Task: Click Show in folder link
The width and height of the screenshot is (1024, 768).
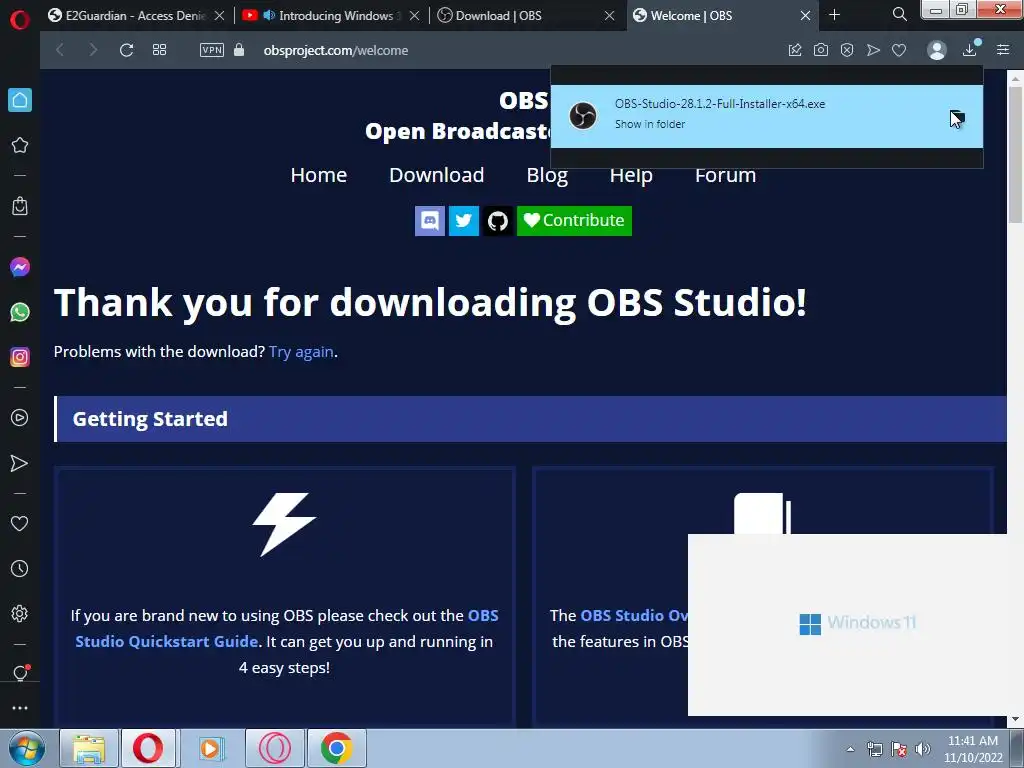Action: pyautogui.click(x=650, y=124)
